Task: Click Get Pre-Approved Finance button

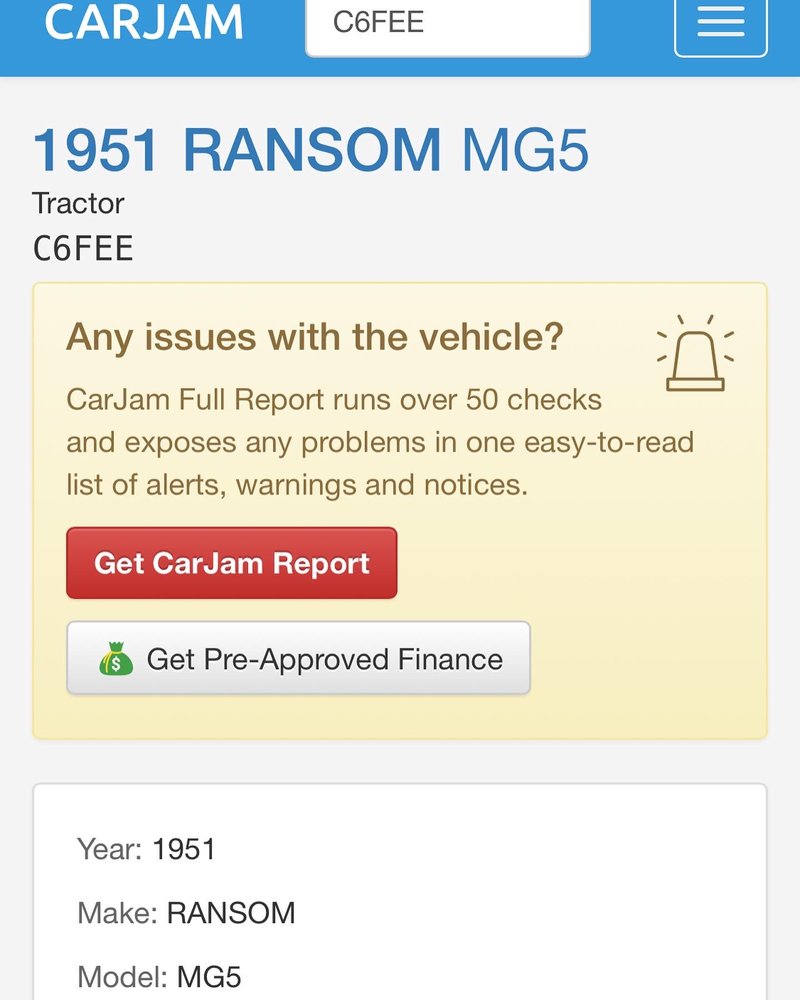Action: 299,658
